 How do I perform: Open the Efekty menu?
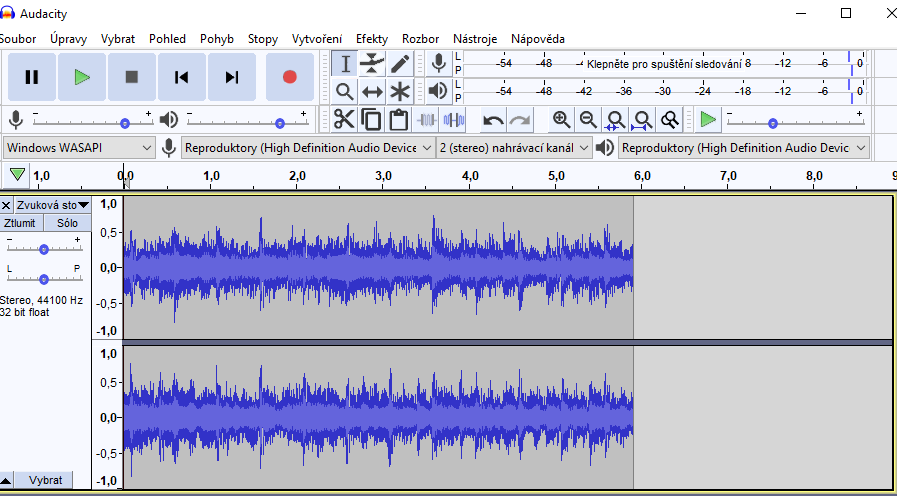(371, 39)
